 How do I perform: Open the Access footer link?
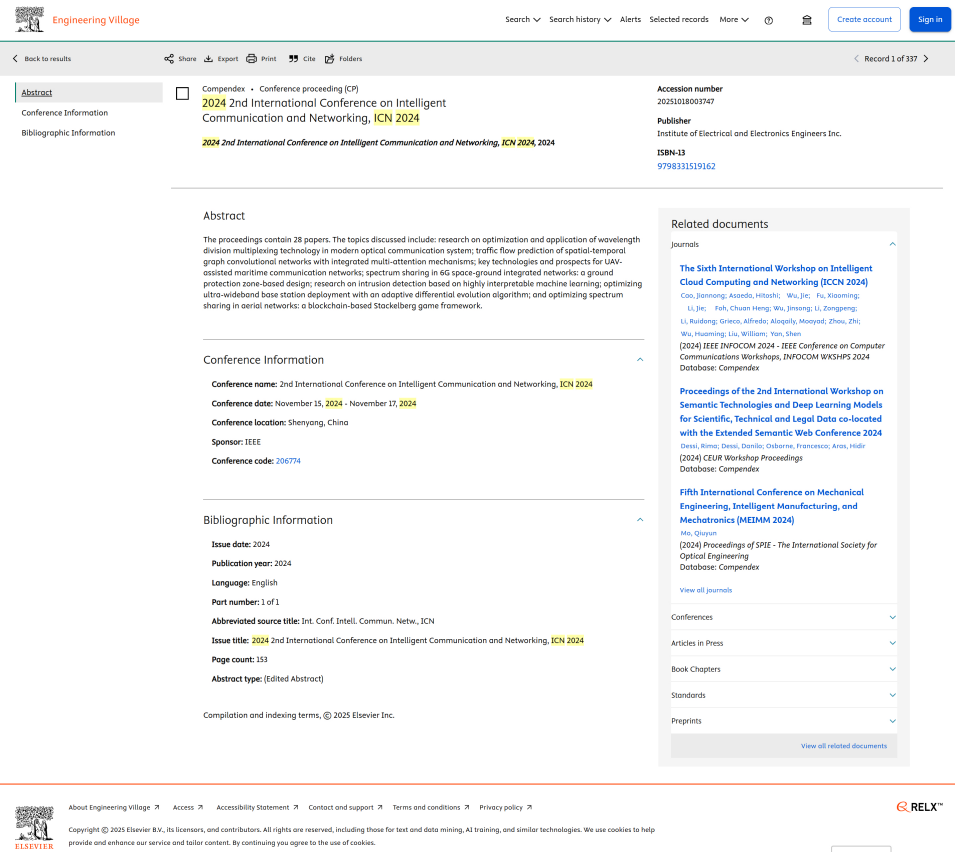click(188, 808)
